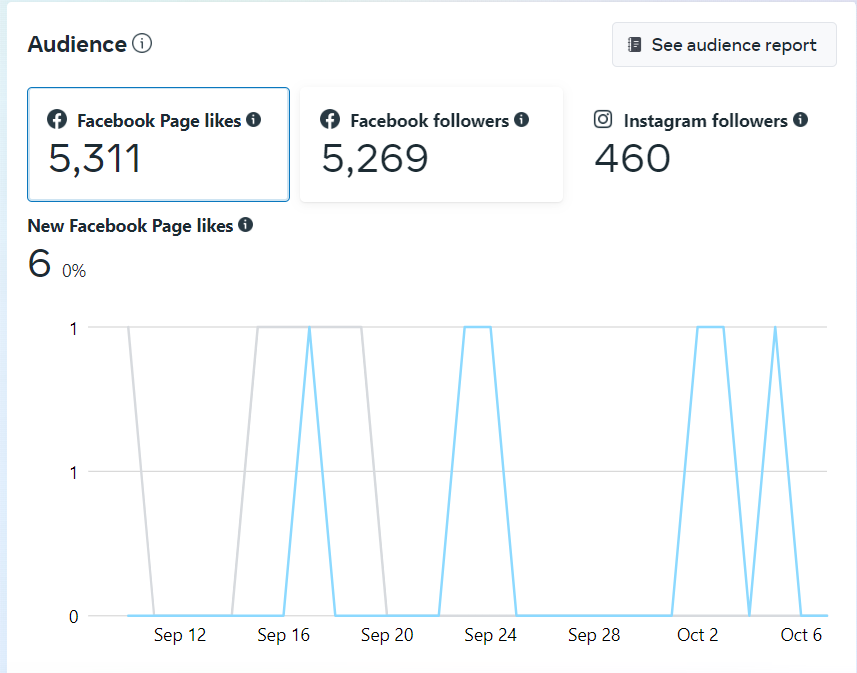Click the Sep 28 date label on chart
Screen dimensions: 857x673
coord(594,635)
